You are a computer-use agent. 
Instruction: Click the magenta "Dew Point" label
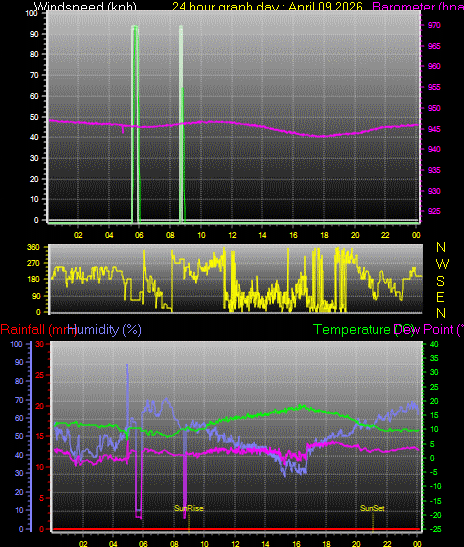pyautogui.click(x=428, y=329)
